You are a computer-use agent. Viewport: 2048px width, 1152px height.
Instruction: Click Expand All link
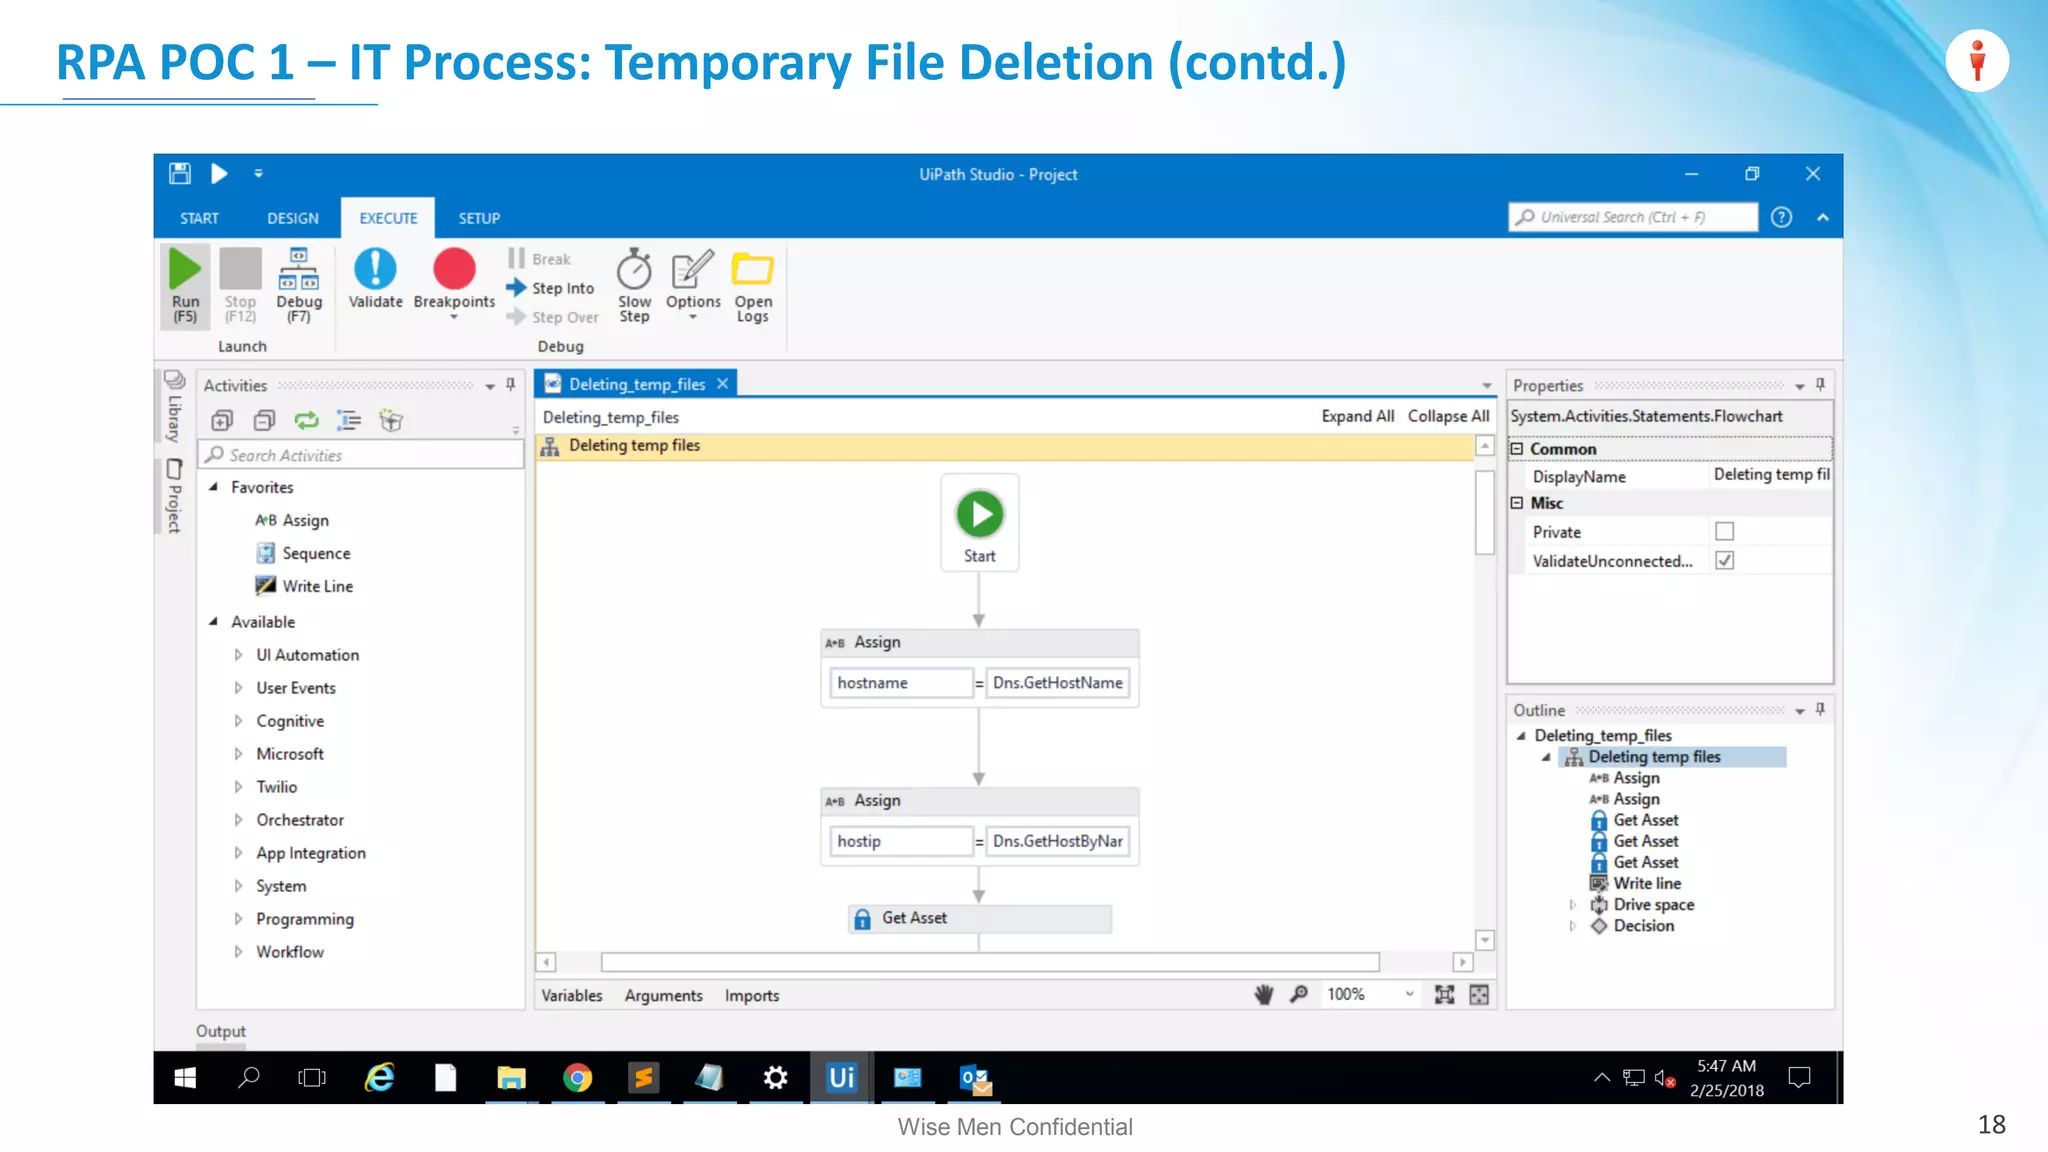[1357, 416]
